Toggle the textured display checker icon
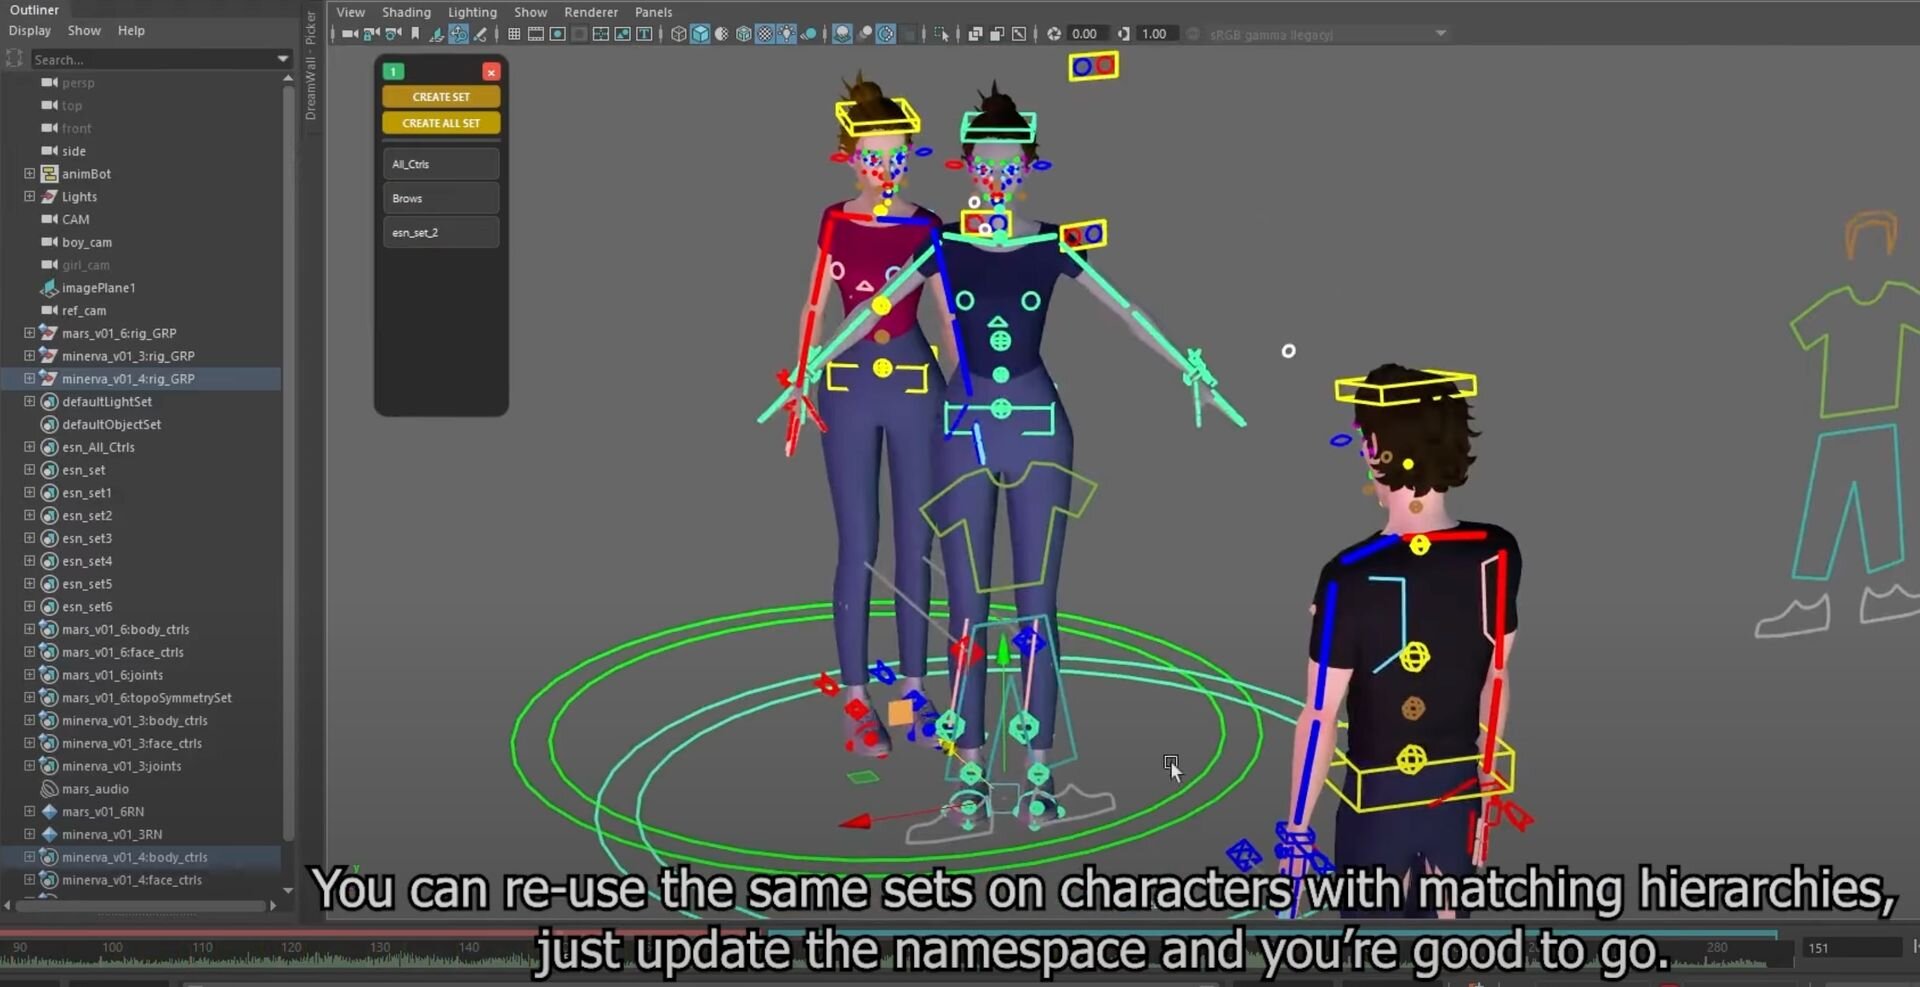 765,34
